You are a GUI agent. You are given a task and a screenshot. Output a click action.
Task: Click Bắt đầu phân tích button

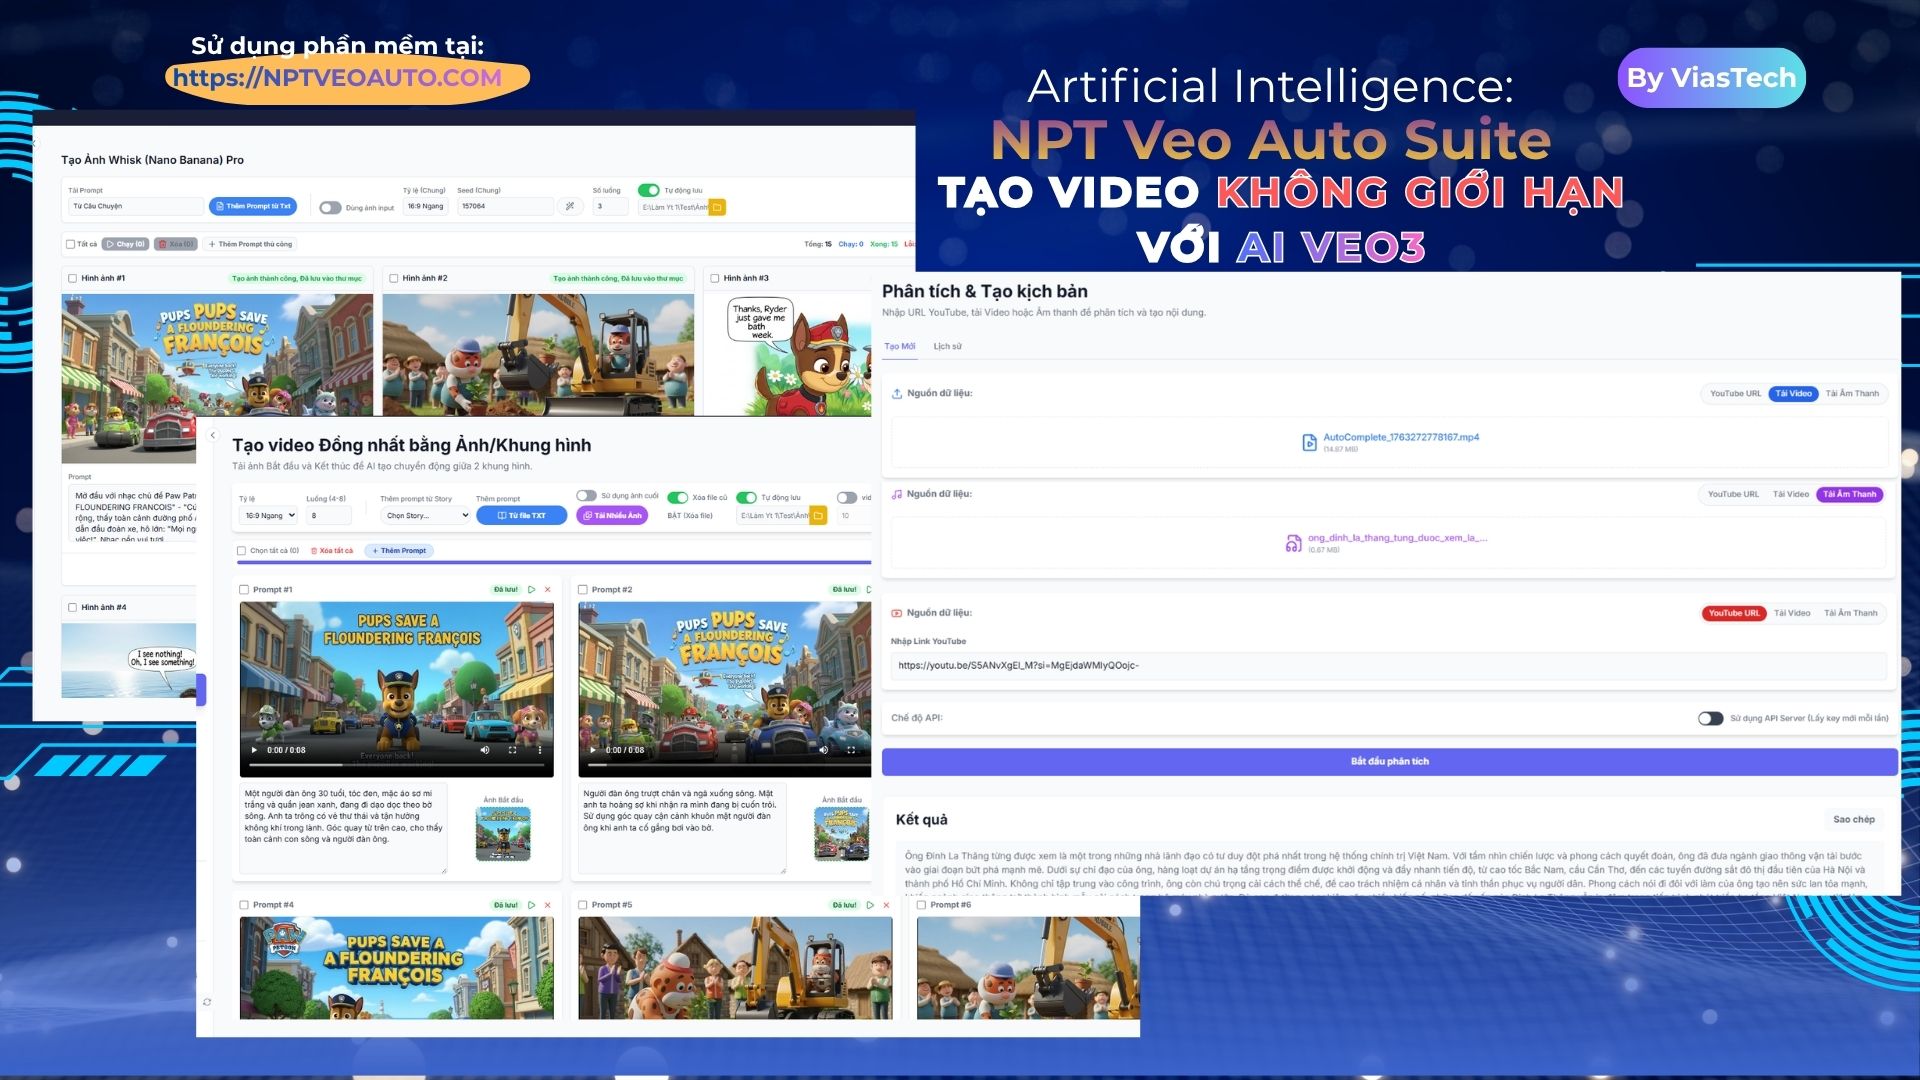[x=1390, y=762]
